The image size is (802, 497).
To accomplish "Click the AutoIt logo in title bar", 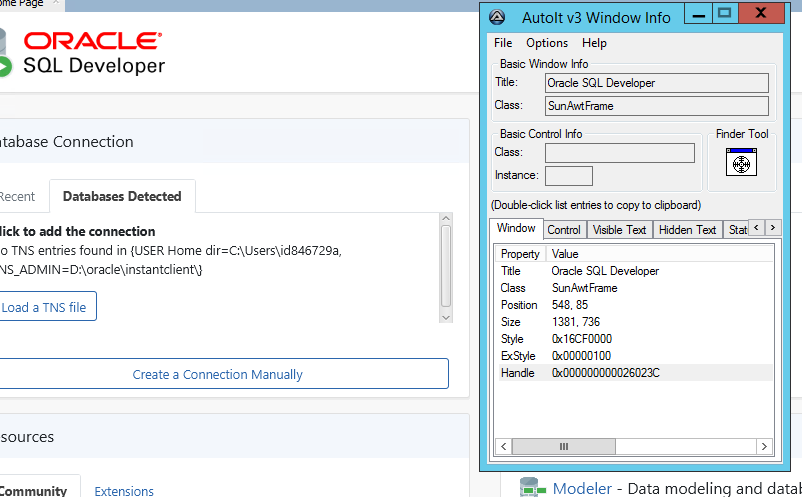I will point(497,17).
